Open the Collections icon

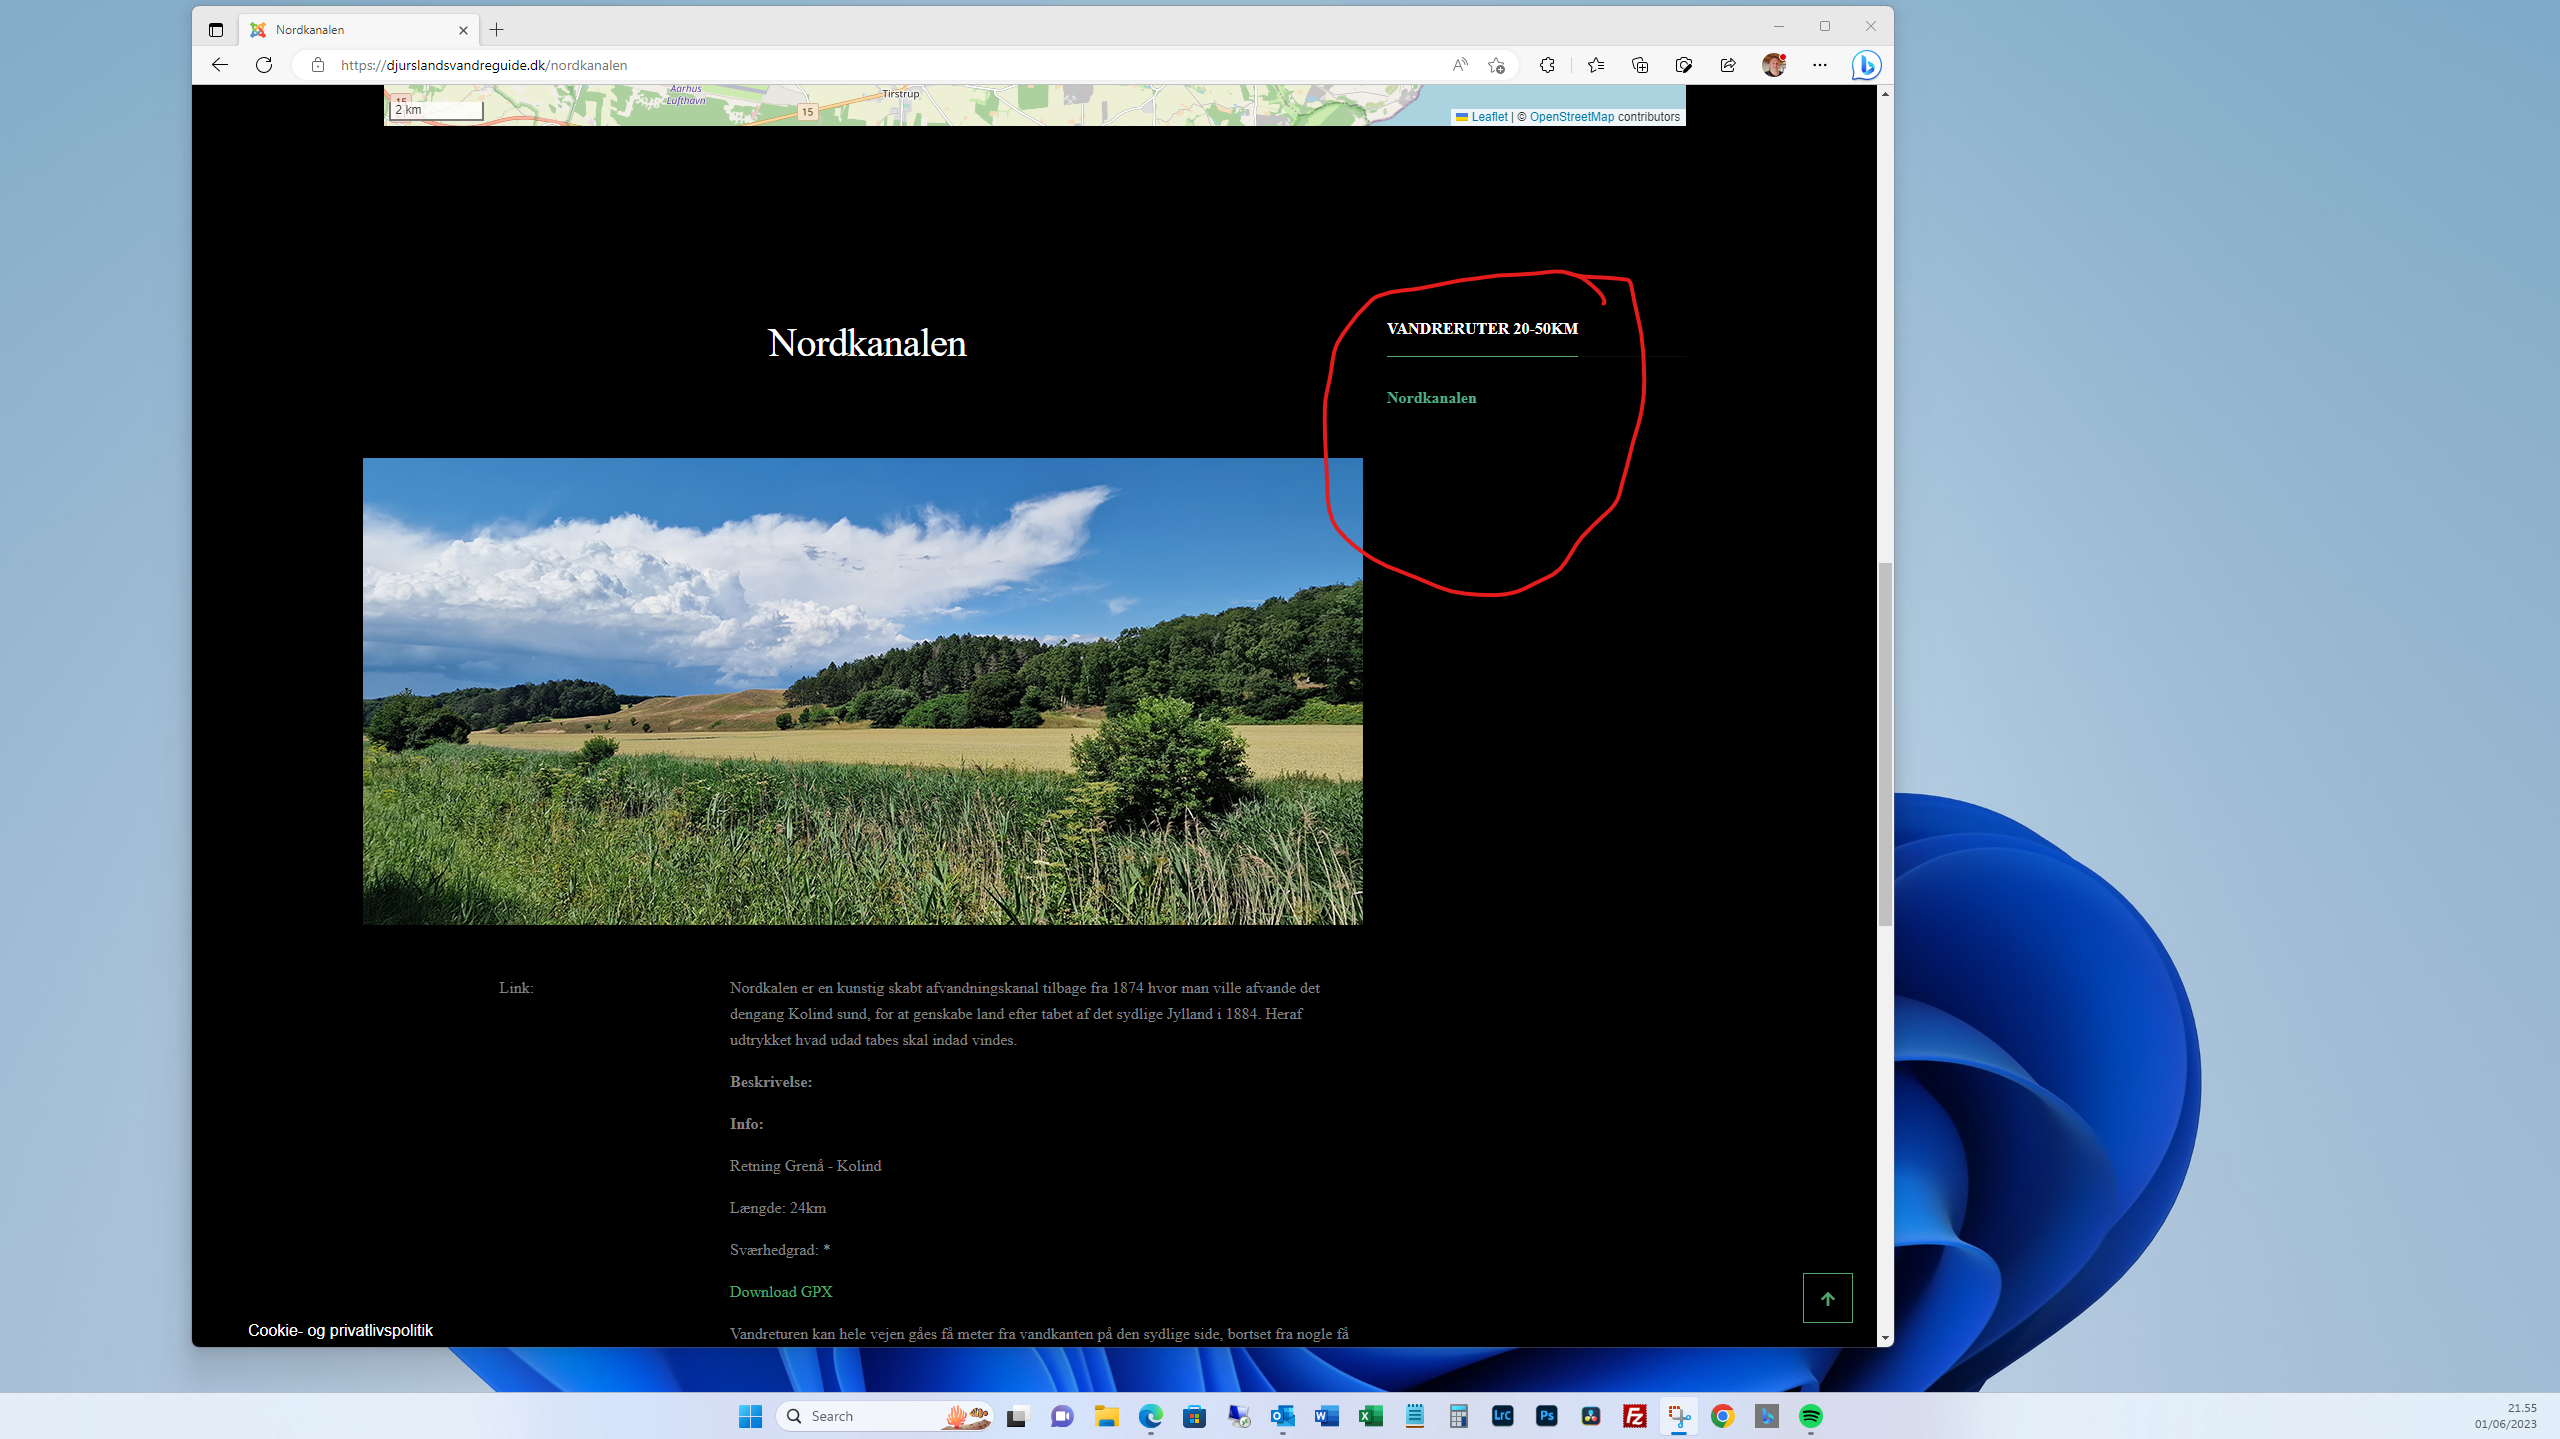pyautogui.click(x=1640, y=65)
